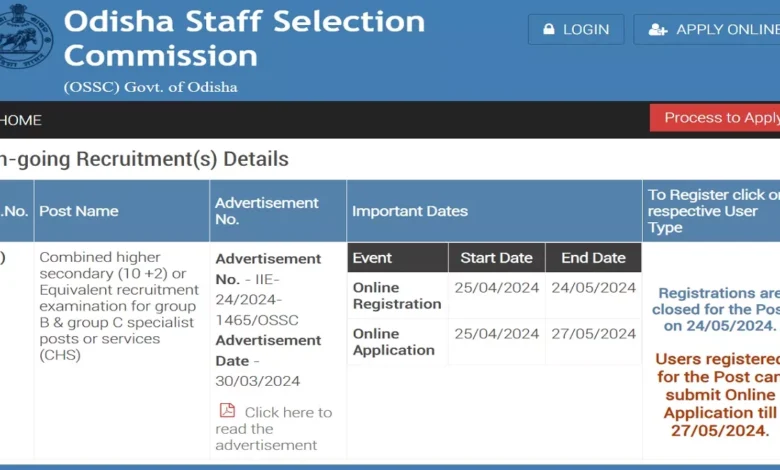Click the lock icon in the LOGIN button
The height and width of the screenshot is (470, 780).
tap(548, 30)
